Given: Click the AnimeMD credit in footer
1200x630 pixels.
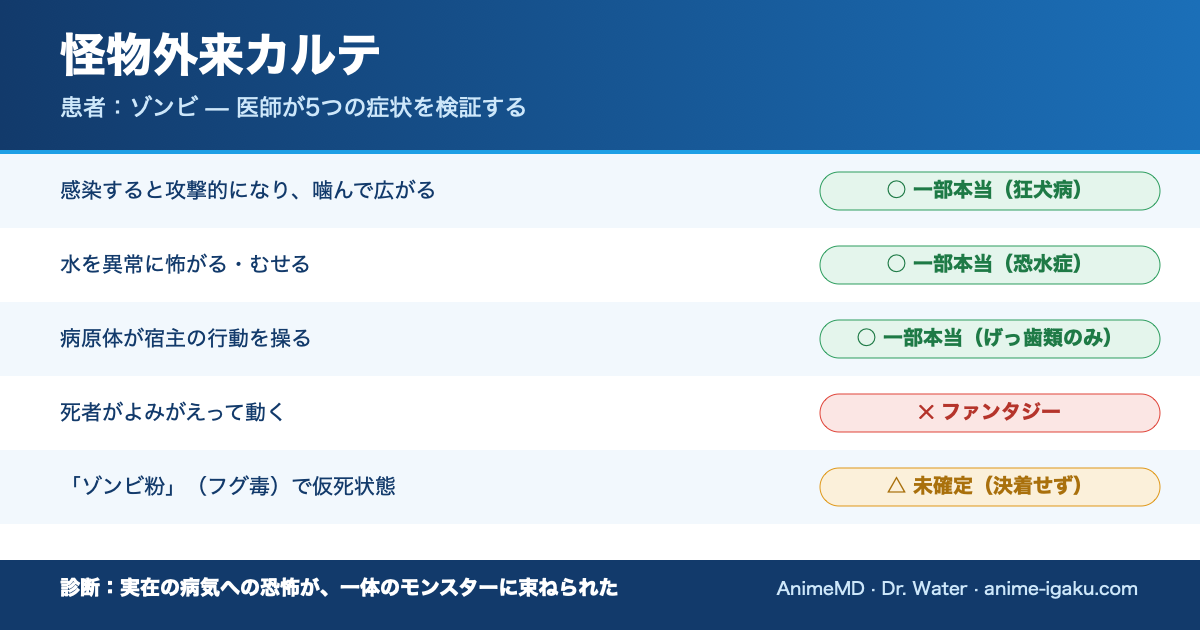Looking at the screenshot, I should pos(820,589).
